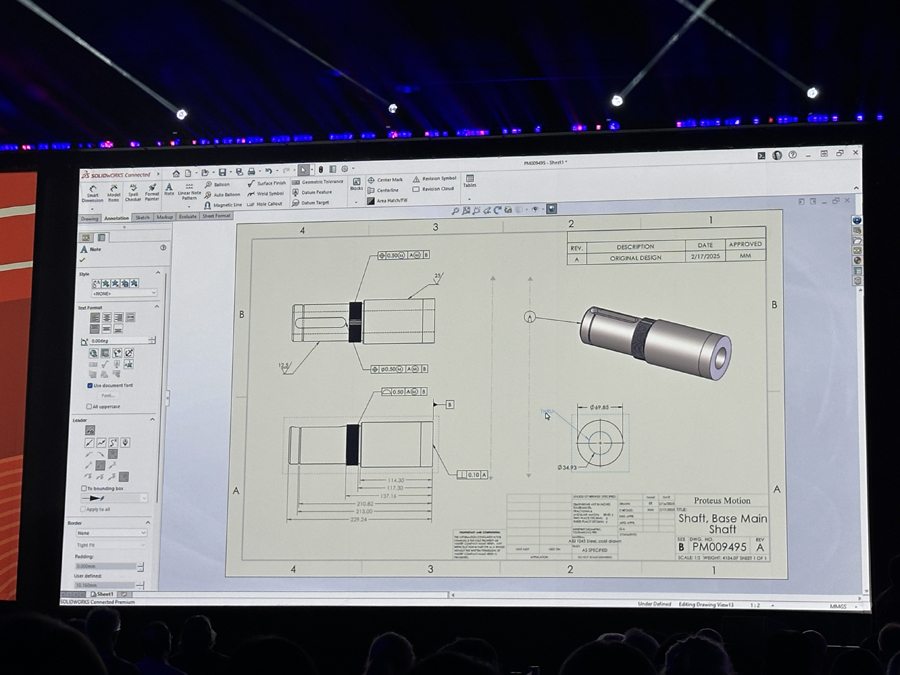Confirm the note with the green checkmark
This screenshot has width=900, height=675.
coord(83,260)
